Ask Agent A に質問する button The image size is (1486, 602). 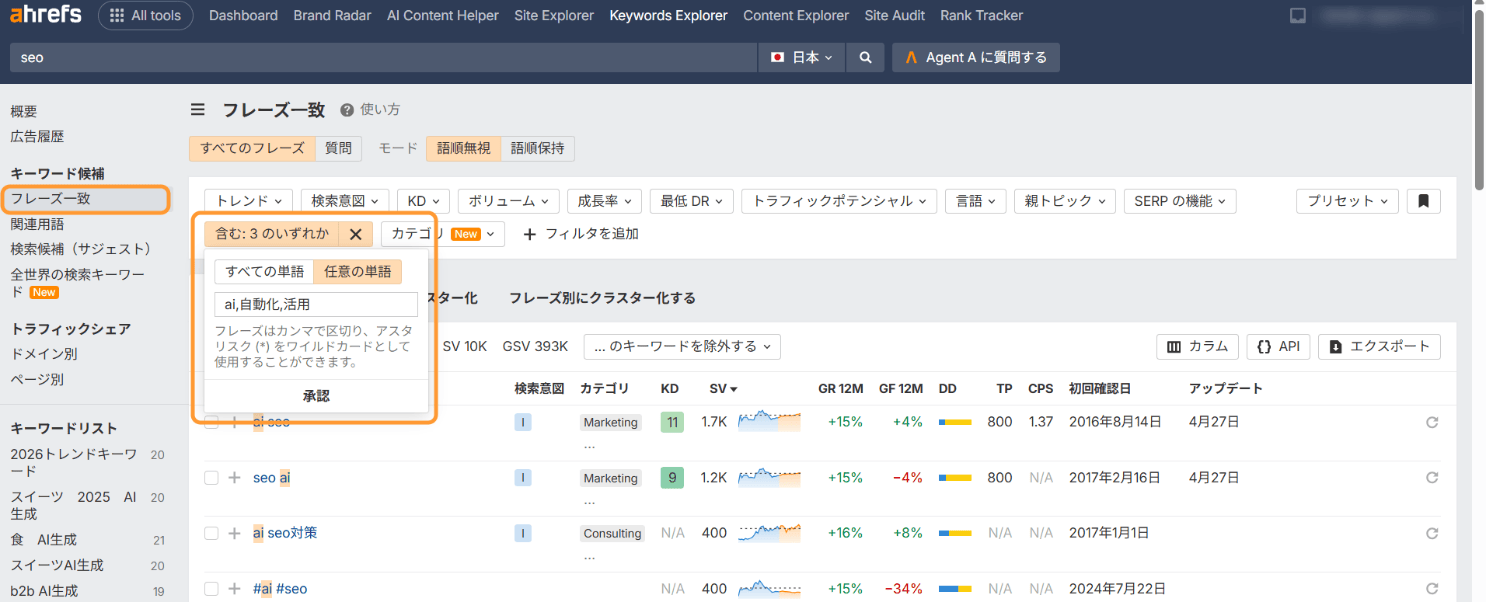pyautogui.click(x=976, y=58)
